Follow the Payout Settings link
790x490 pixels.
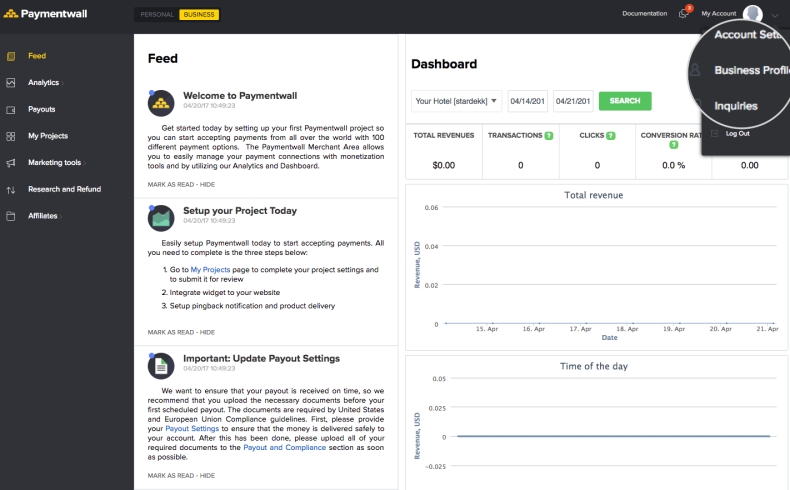pyautogui.click(x=191, y=428)
